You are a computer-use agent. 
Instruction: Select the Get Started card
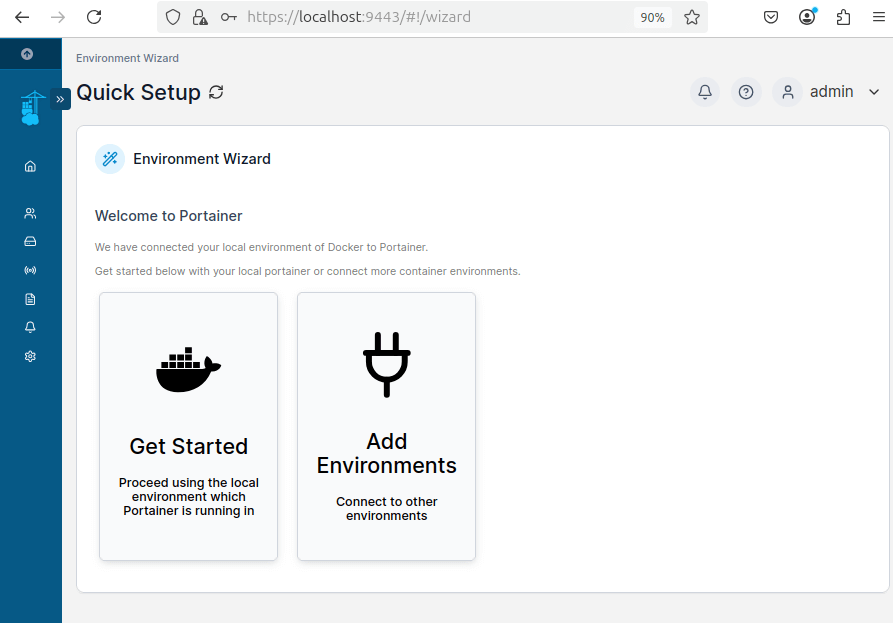189,427
